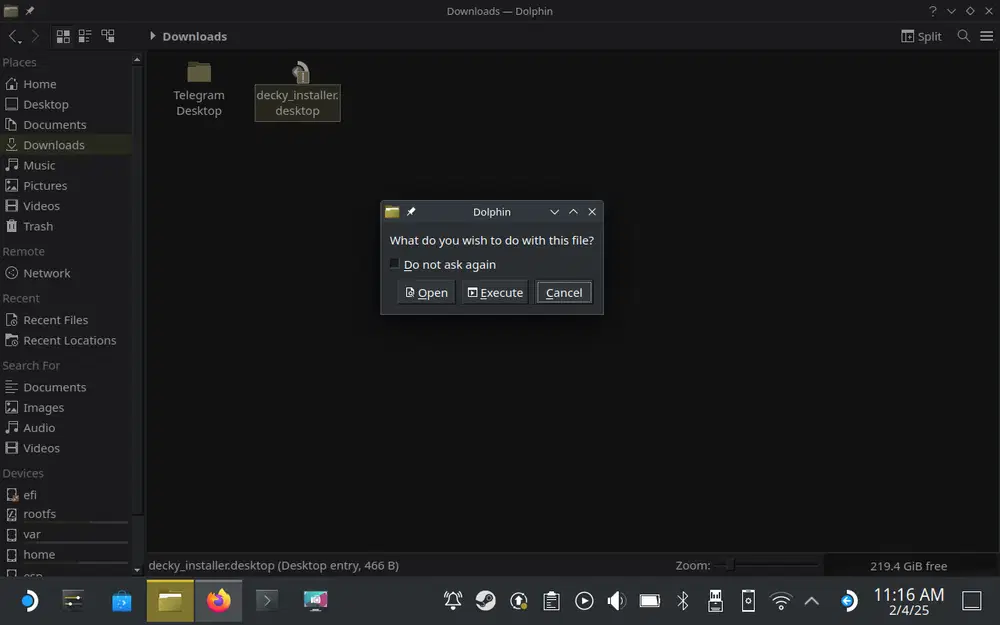The height and width of the screenshot is (625, 1000).
Task: Open notifications bell in system tray
Action: 453,601
